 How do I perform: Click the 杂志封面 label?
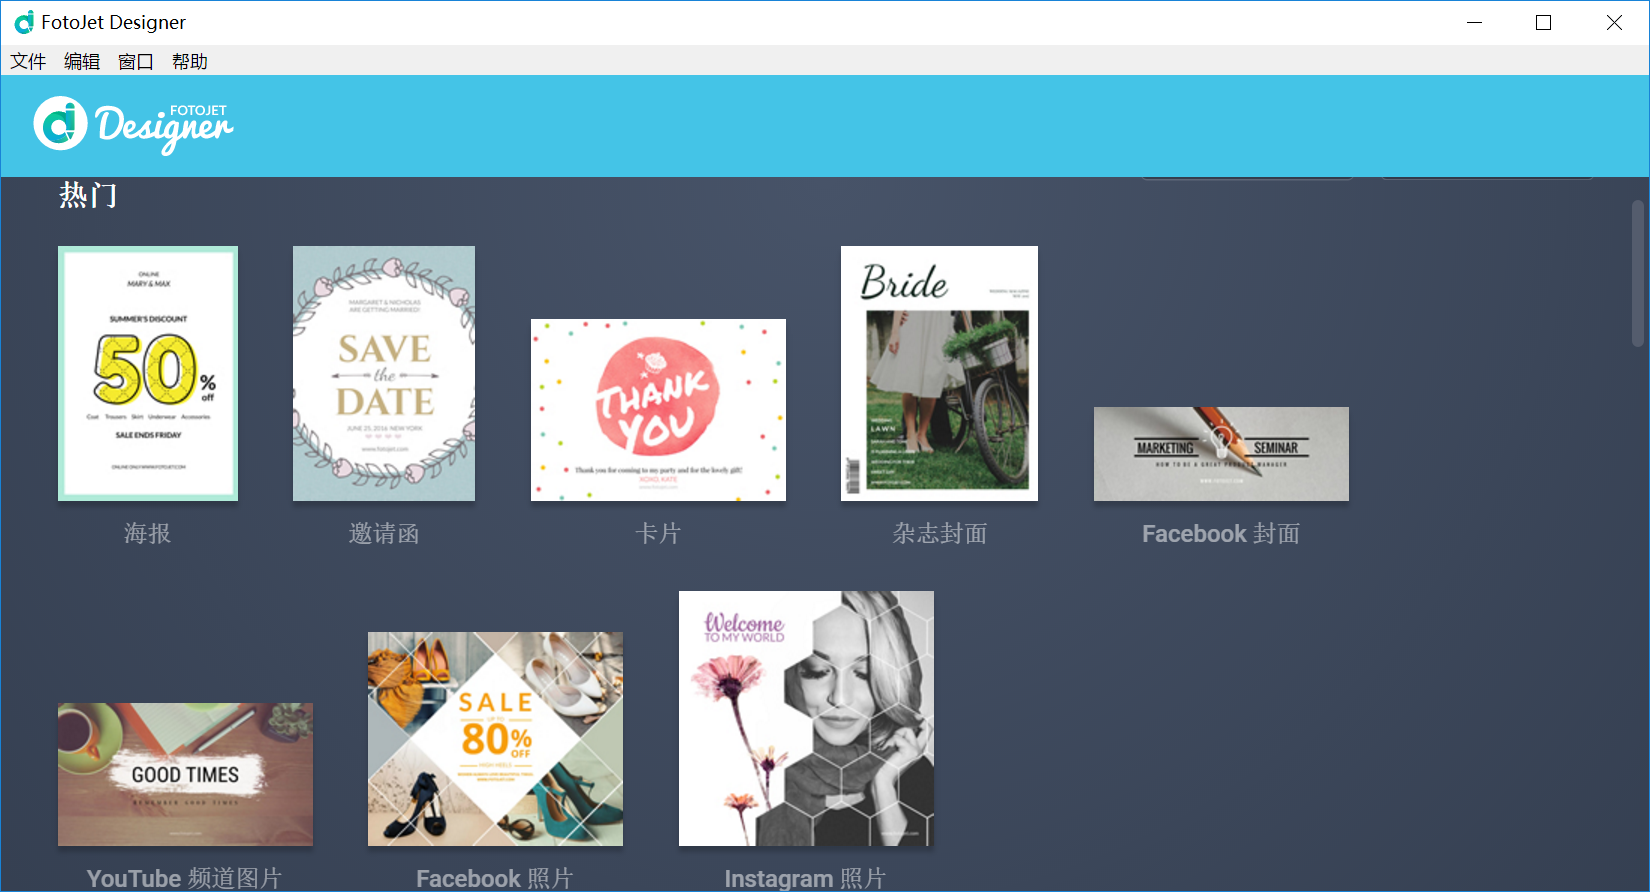click(x=940, y=534)
